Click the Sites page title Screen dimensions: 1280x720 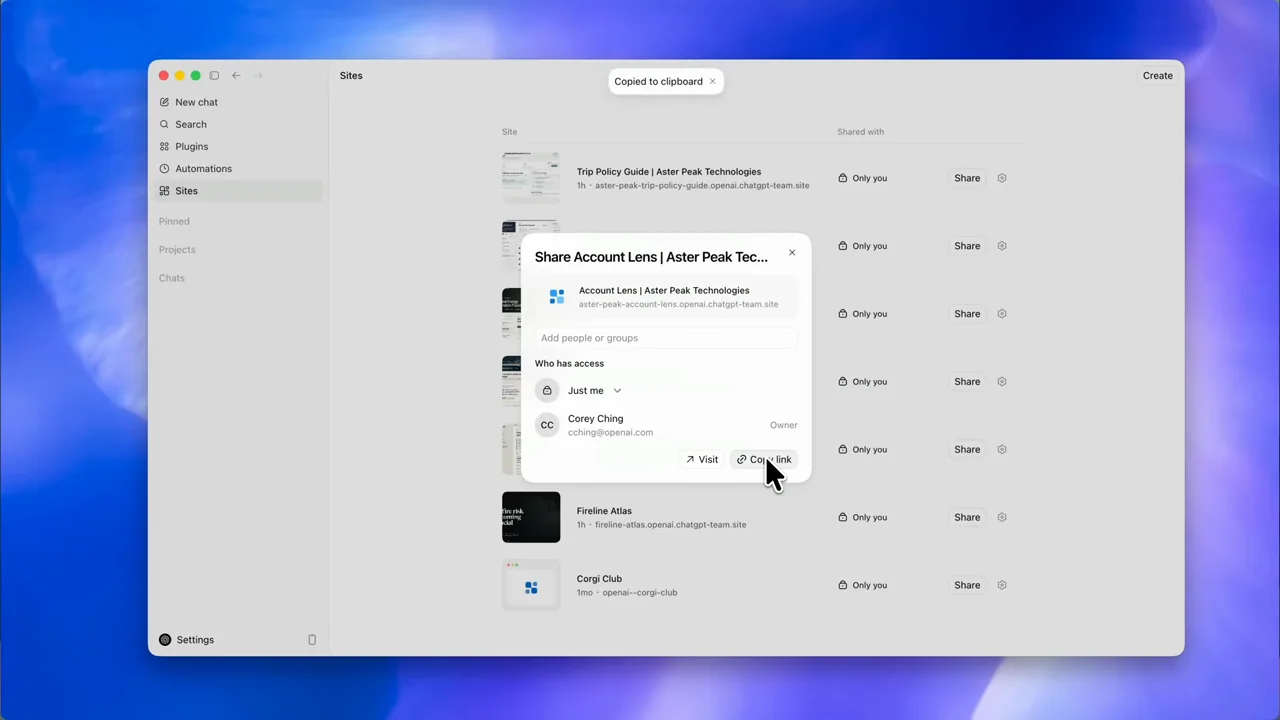351,76
